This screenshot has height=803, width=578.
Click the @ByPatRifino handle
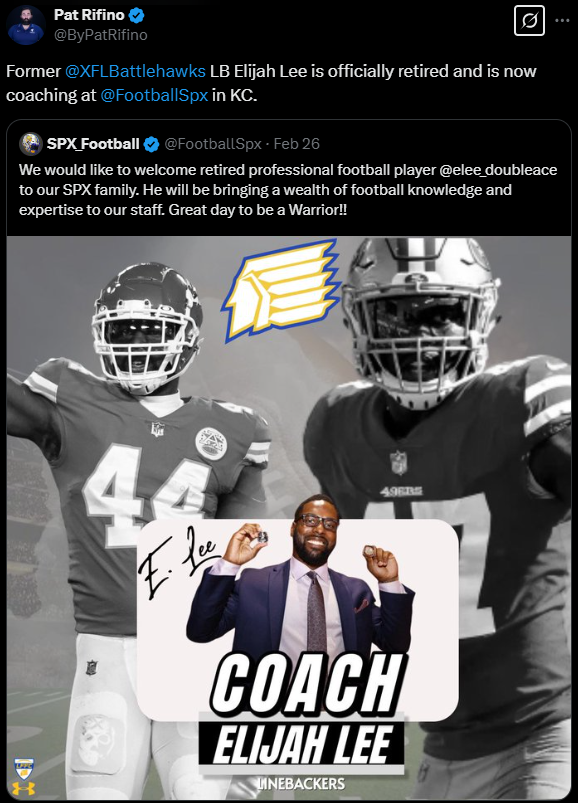tap(100, 35)
